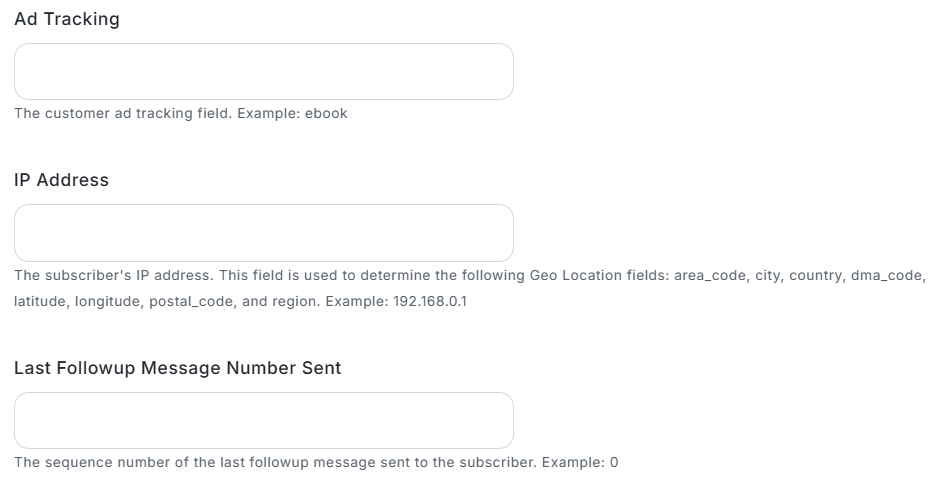Click the Ad Tracking input field
Viewport: 943px width, 501px height.
[x=263, y=71]
